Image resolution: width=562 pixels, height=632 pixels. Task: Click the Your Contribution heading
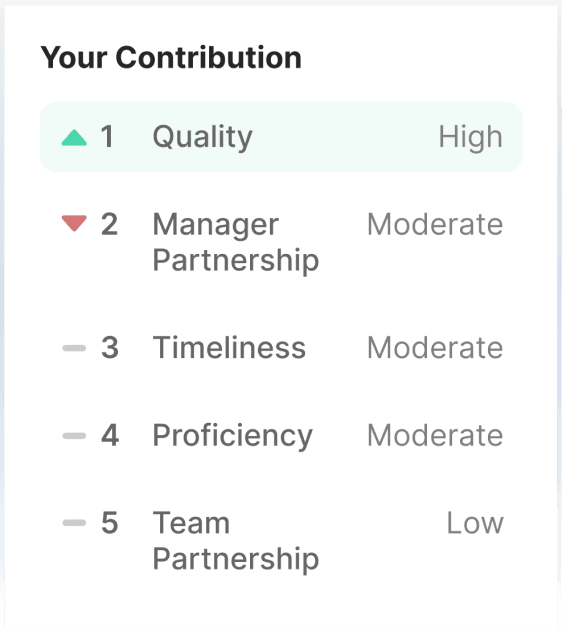pos(171,58)
